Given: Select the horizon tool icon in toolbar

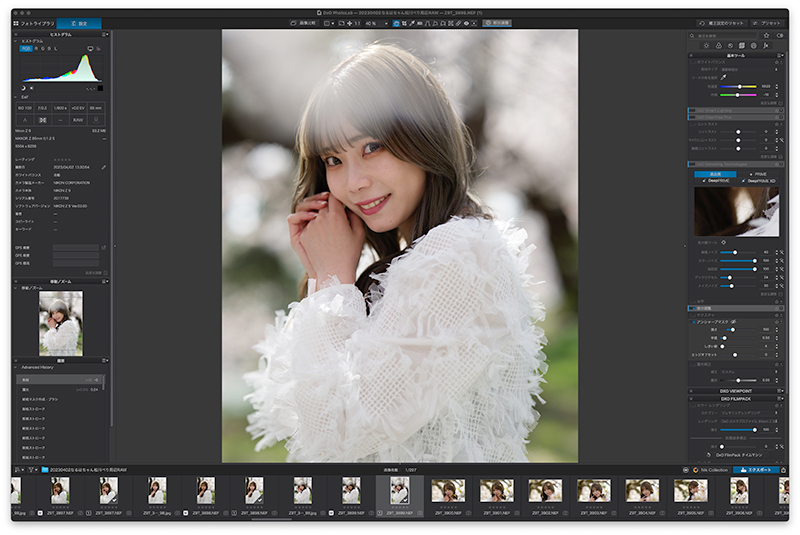Looking at the screenshot, I should pyautogui.click(x=419, y=23).
